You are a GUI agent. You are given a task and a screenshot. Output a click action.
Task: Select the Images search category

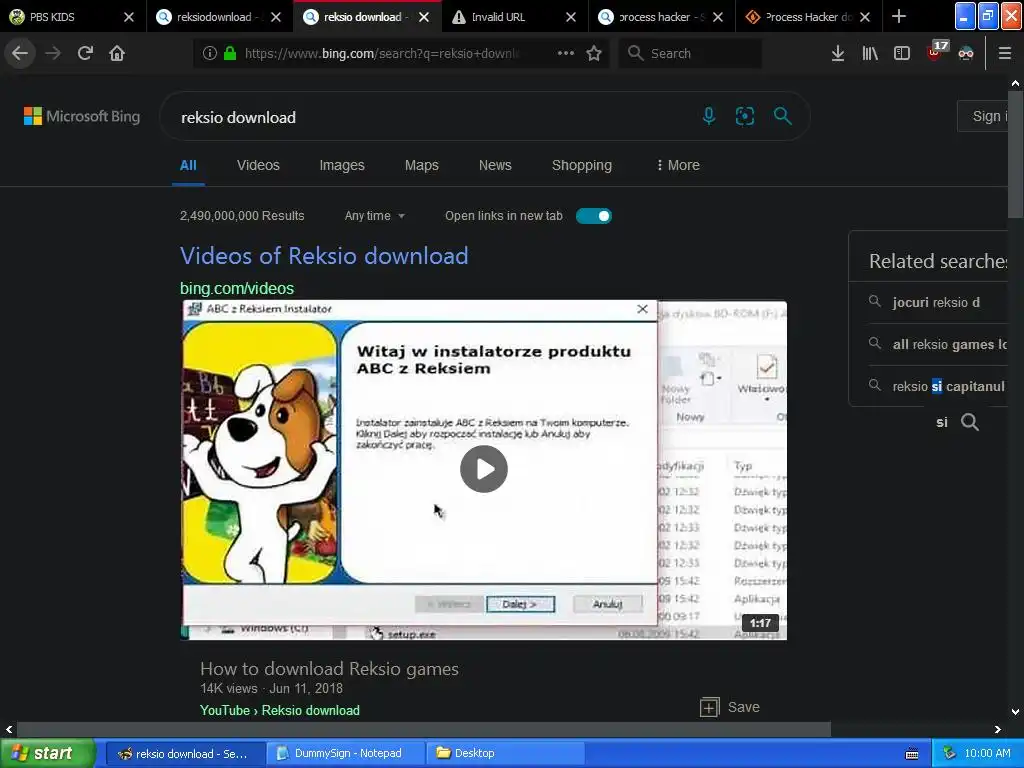point(342,165)
